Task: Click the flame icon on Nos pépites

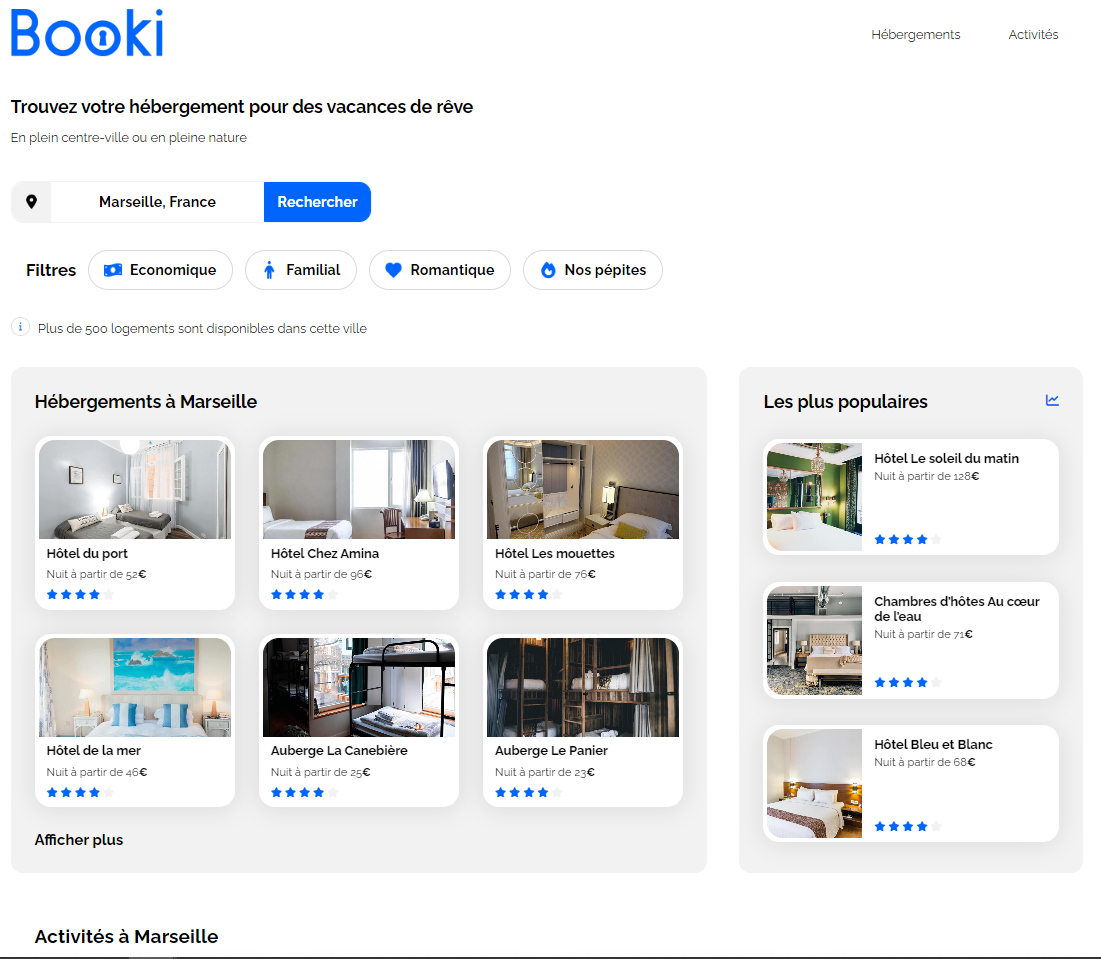Action: coord(547,270)
